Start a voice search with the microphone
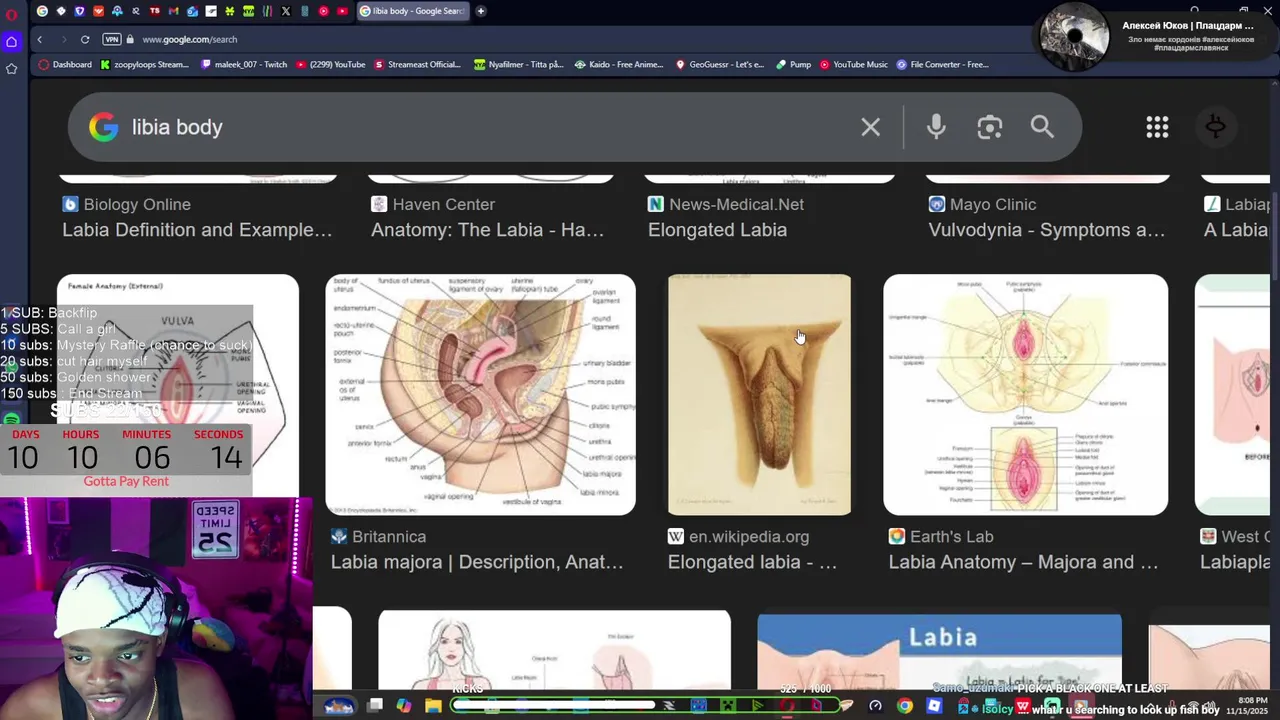 tap(936, 127)
